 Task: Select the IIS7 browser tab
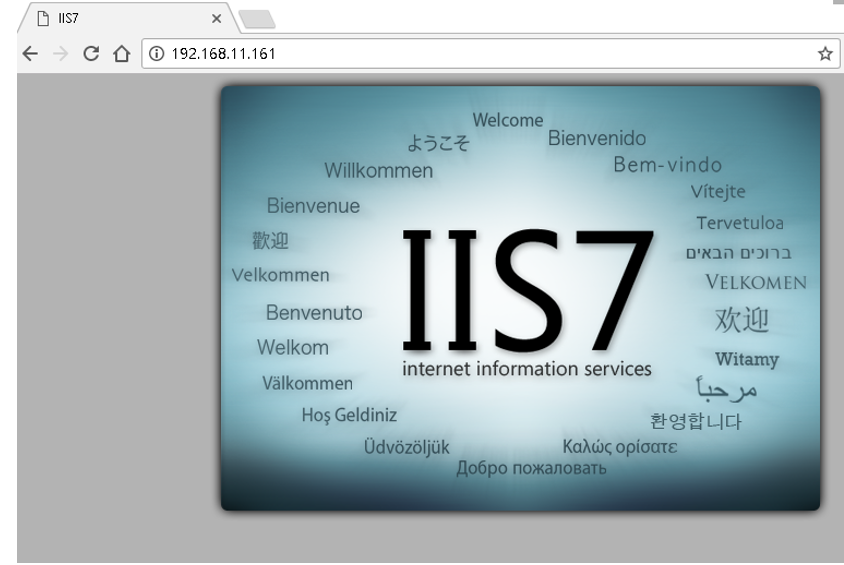(128, 18)
